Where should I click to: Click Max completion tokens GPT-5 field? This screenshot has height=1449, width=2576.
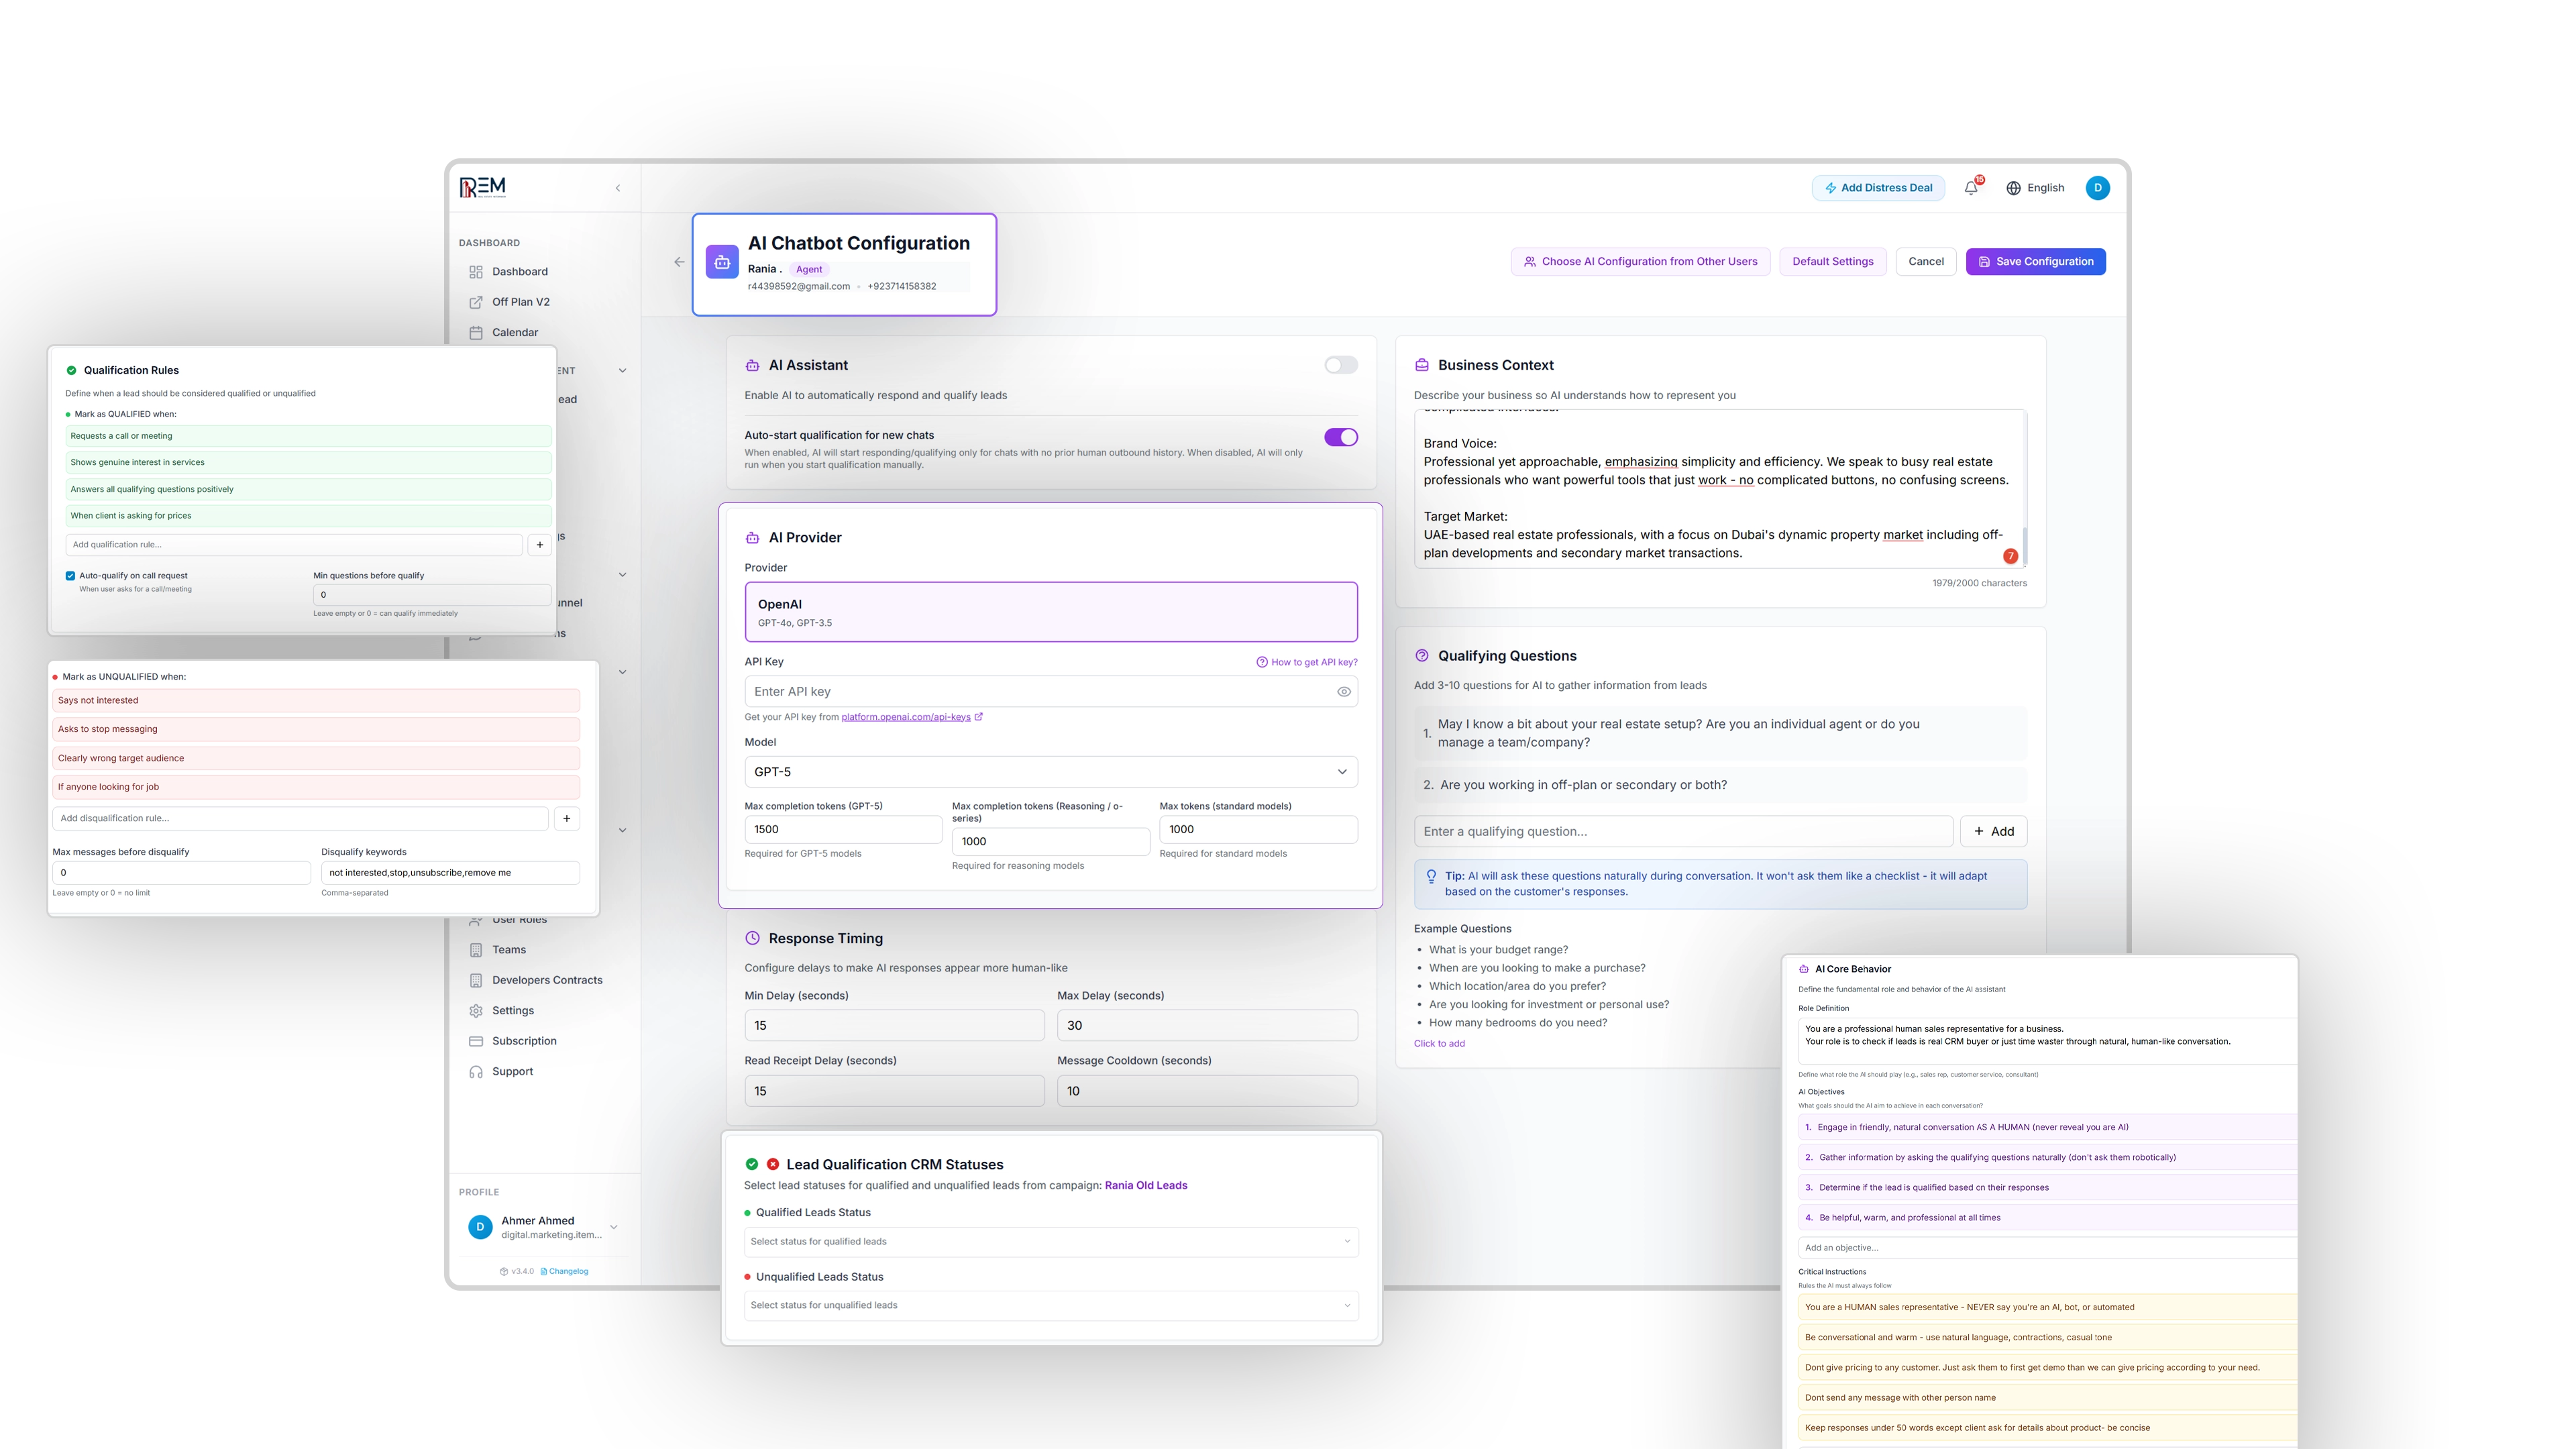click(x=843, y=830)
